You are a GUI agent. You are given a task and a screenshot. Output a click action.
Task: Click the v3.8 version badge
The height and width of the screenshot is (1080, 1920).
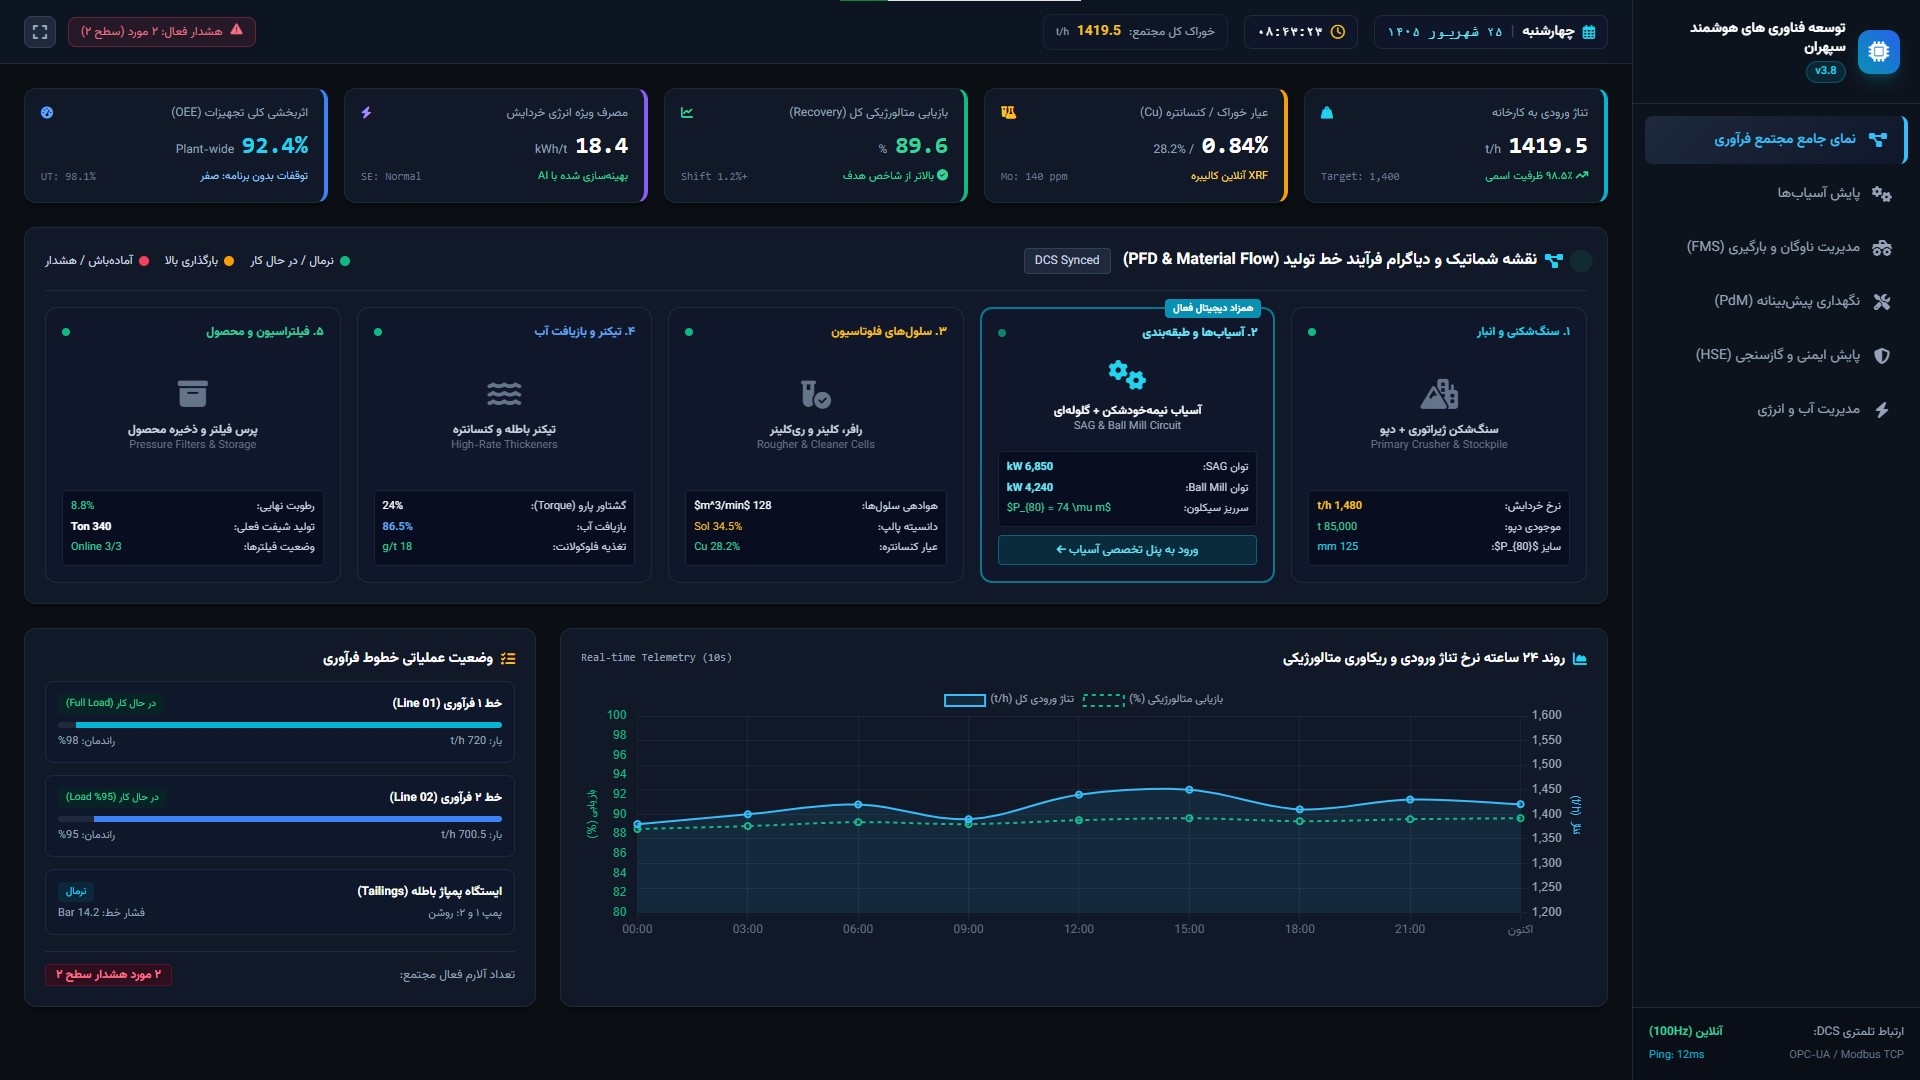tap(1826, 71)
